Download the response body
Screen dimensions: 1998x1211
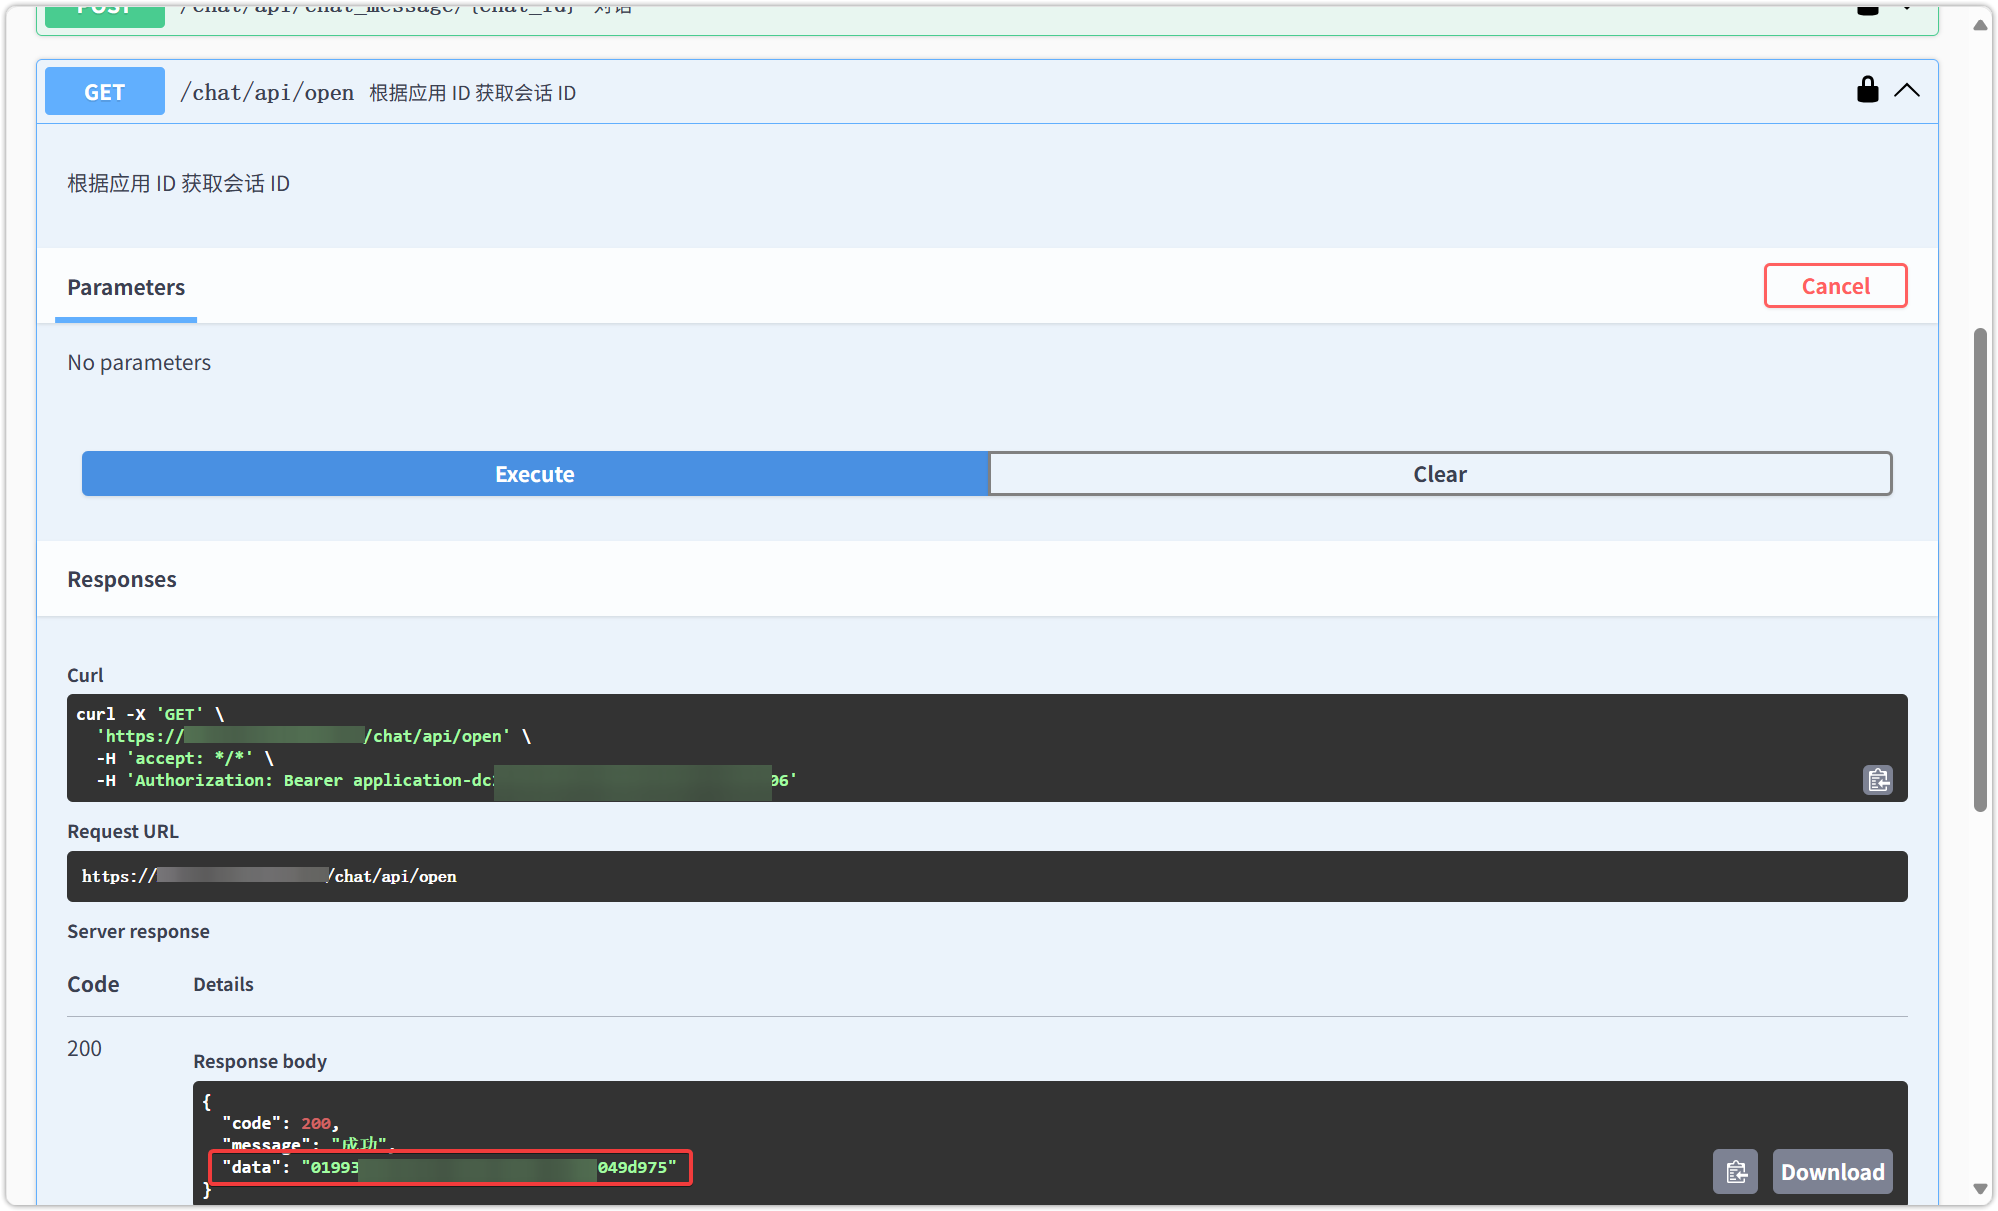point(1832,1171)
